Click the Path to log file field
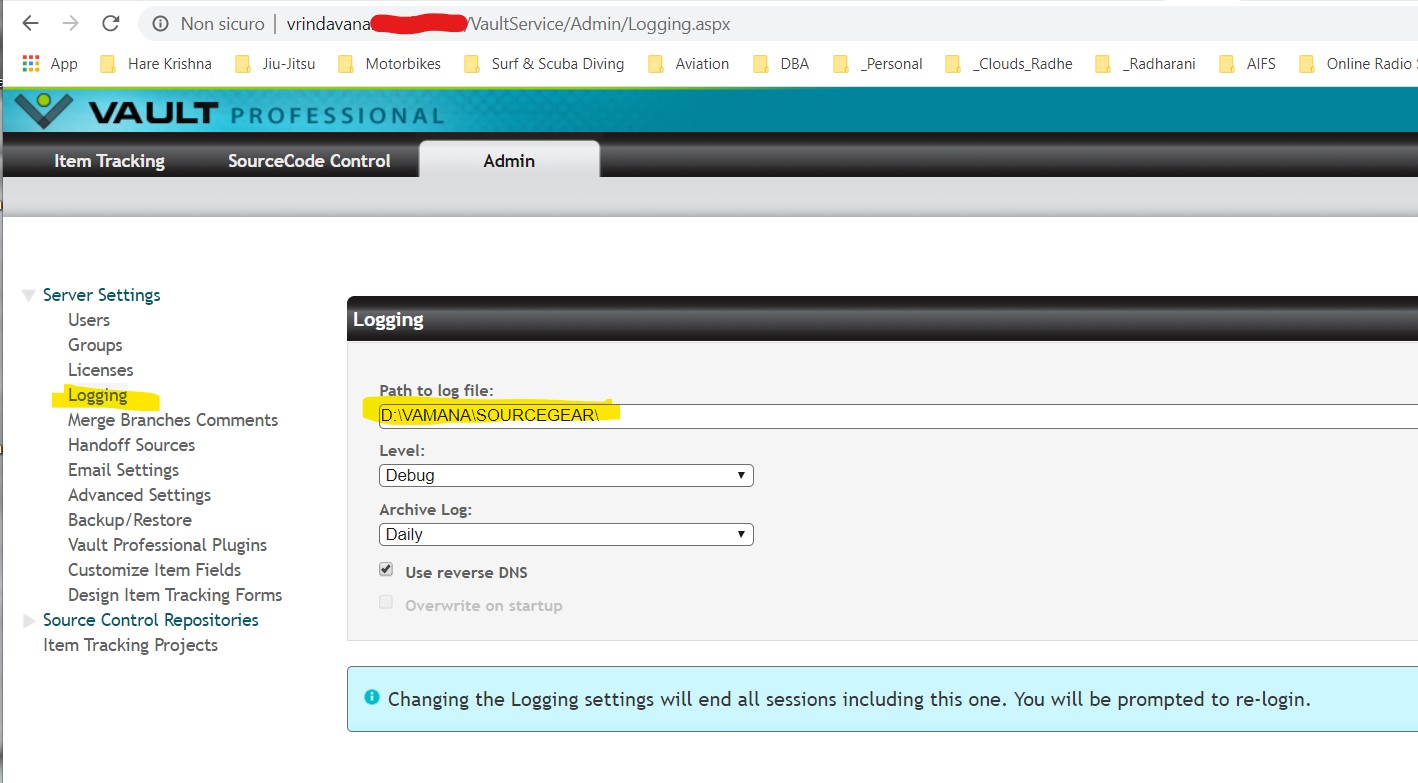This screenshot has height=783, width=1418. pyautogui.click(x=898, y=416)
